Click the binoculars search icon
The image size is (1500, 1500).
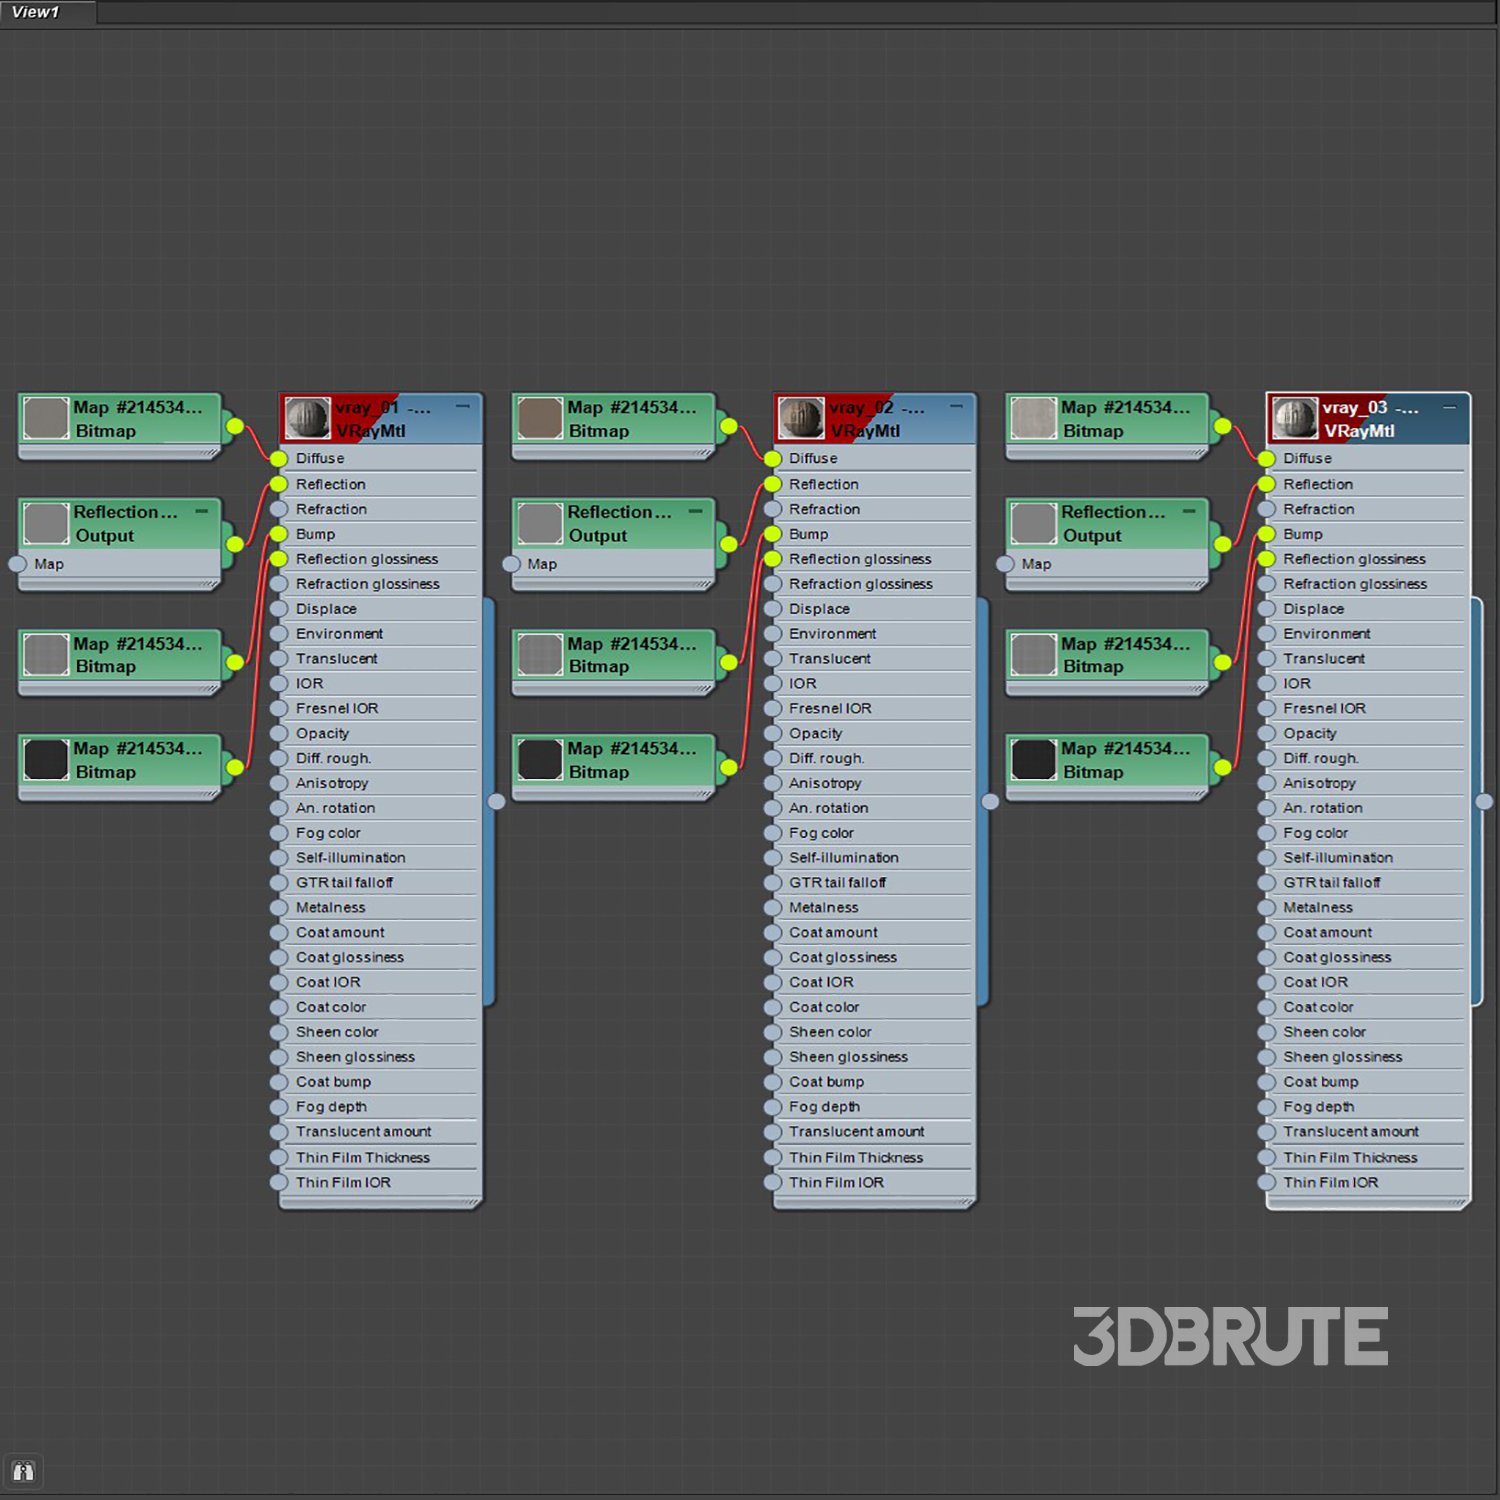[23, 1471]
